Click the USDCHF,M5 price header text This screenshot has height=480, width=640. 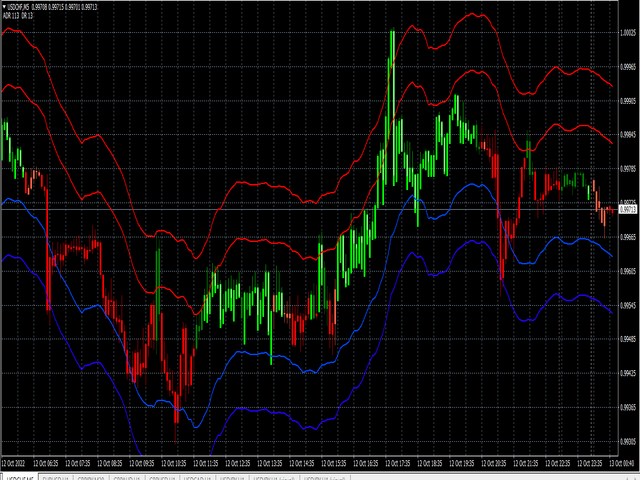click(x=52, y=7)
